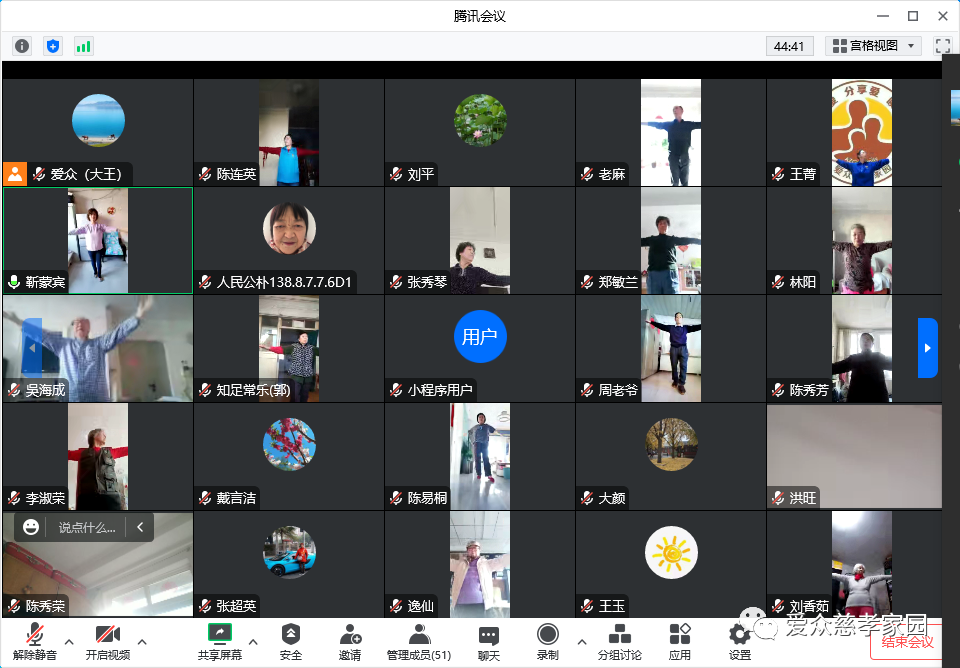The width and height of the screenshot is (960, 668).
Task: Click 管理成员(51) to manage members
Action: 419,641
